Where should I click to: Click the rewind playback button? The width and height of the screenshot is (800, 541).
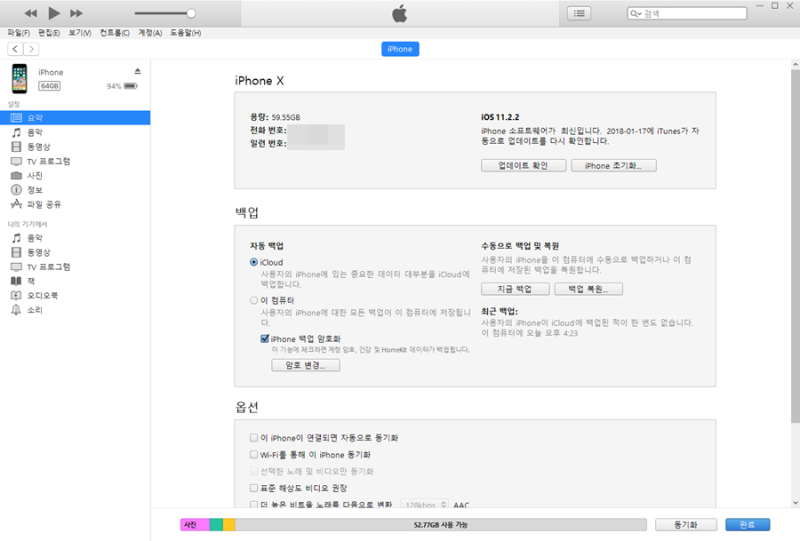[31, 13]
